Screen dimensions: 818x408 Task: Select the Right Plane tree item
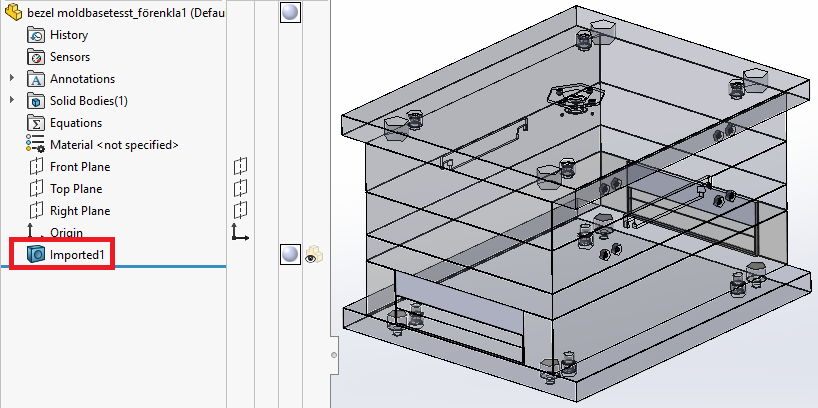[80, 211]
